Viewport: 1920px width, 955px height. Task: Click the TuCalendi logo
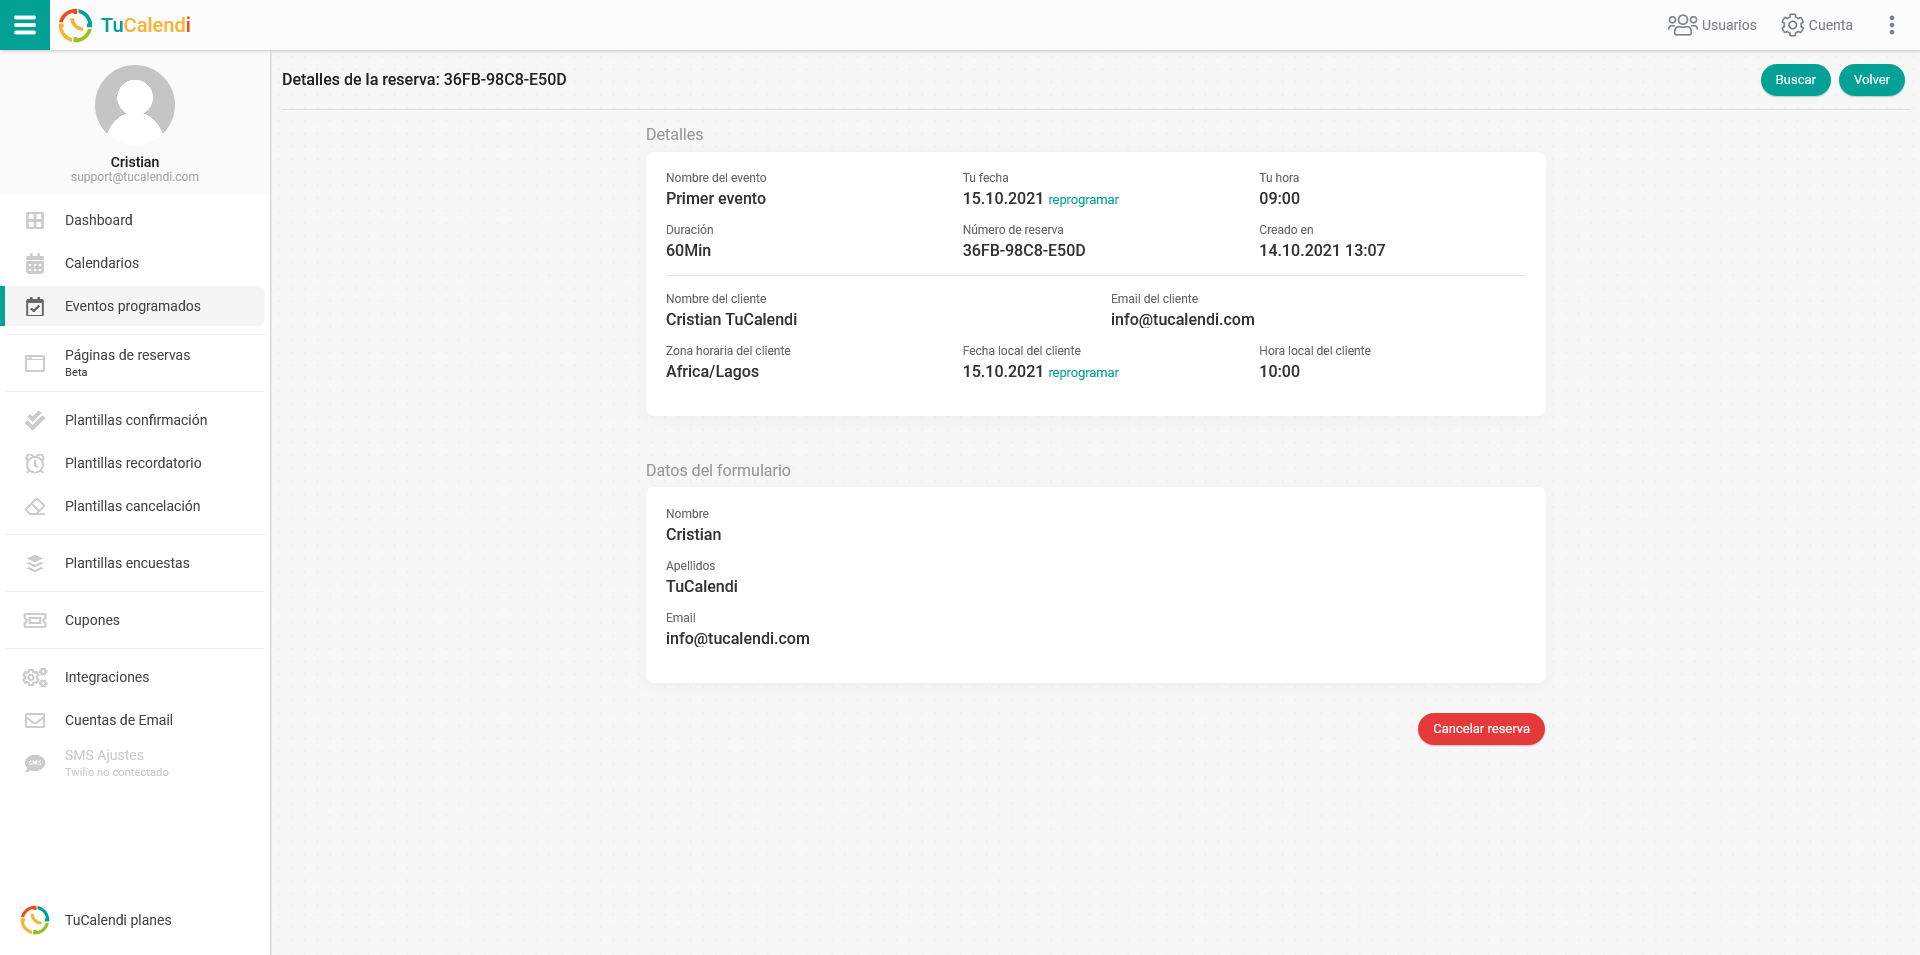point(125,25)
